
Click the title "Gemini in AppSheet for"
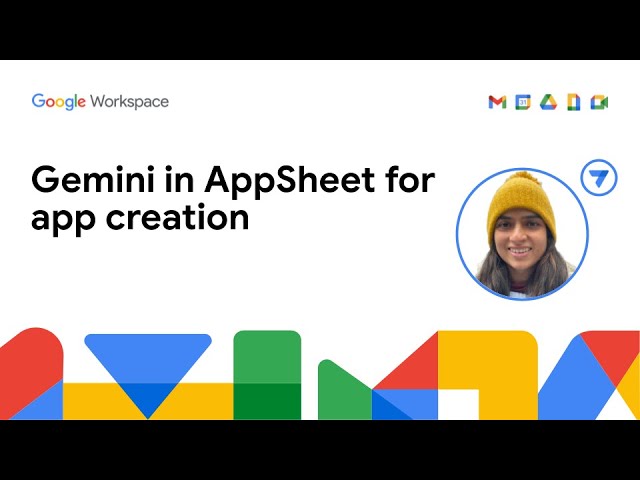tap(233, 180)
